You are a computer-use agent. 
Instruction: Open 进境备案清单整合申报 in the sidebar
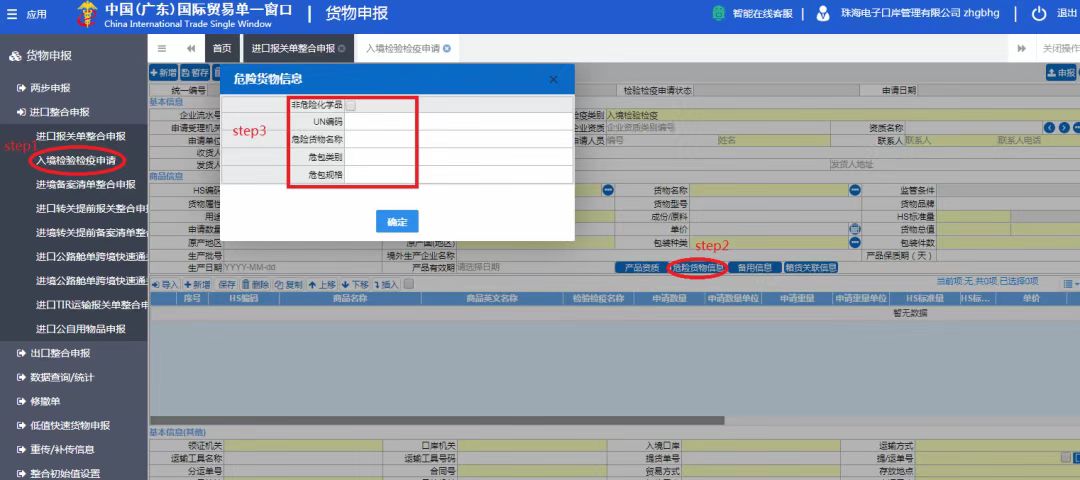pos(85,185)
